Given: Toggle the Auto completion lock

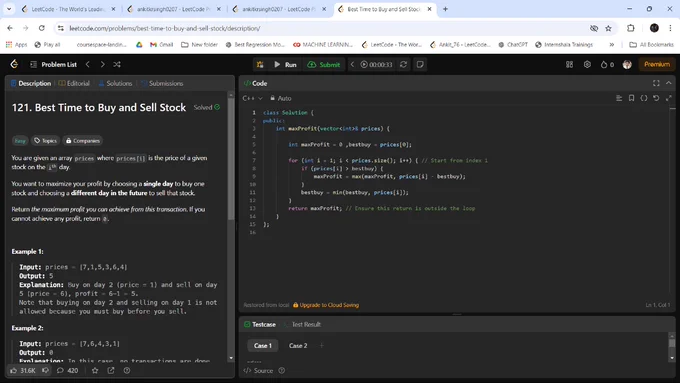Looking at the screenshot, I should coord(281,98).
